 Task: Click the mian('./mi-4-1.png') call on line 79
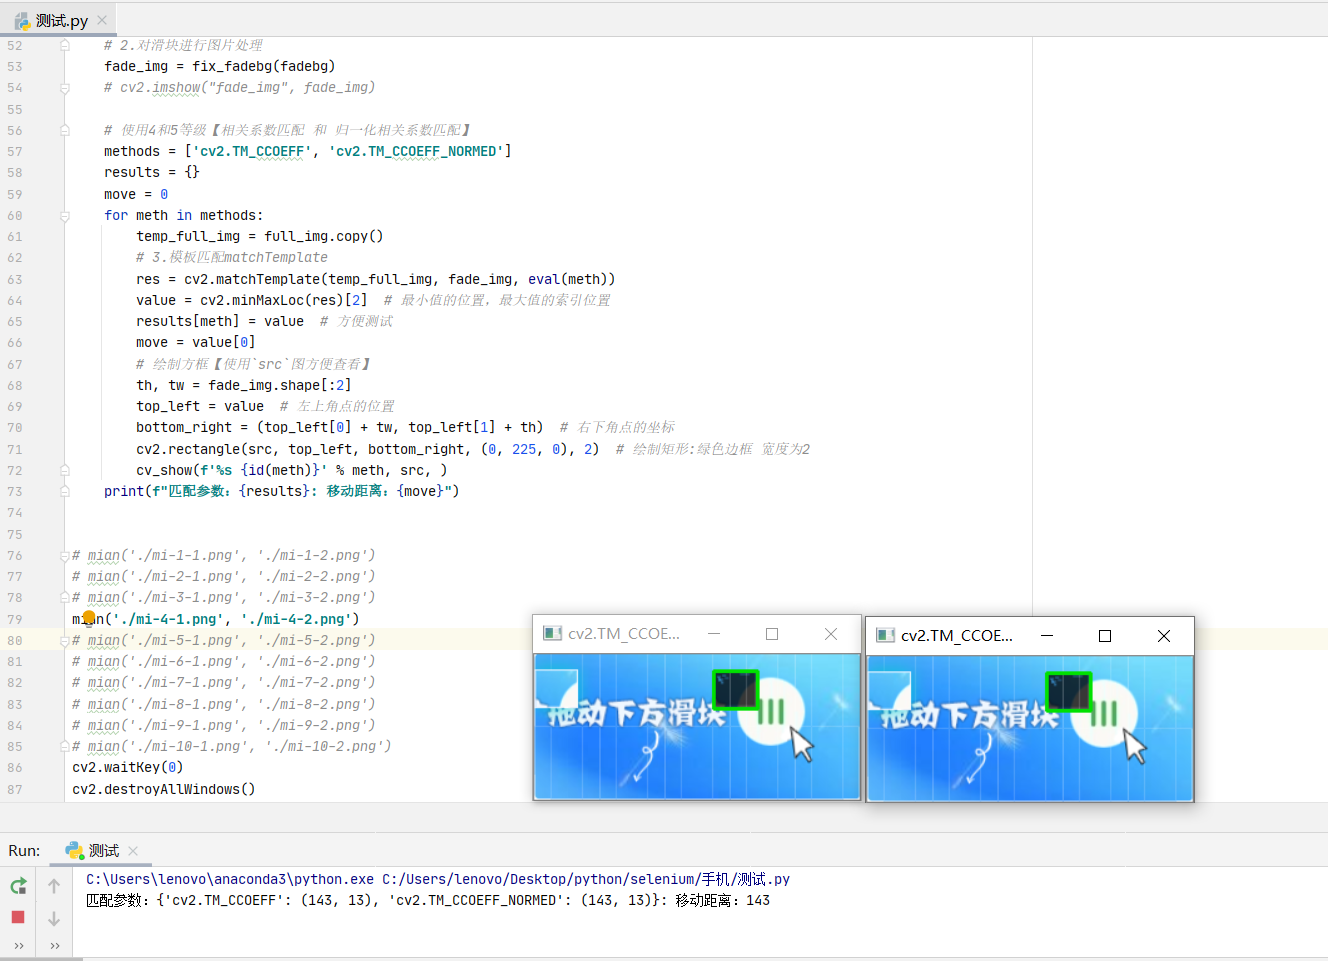point(216,619)
